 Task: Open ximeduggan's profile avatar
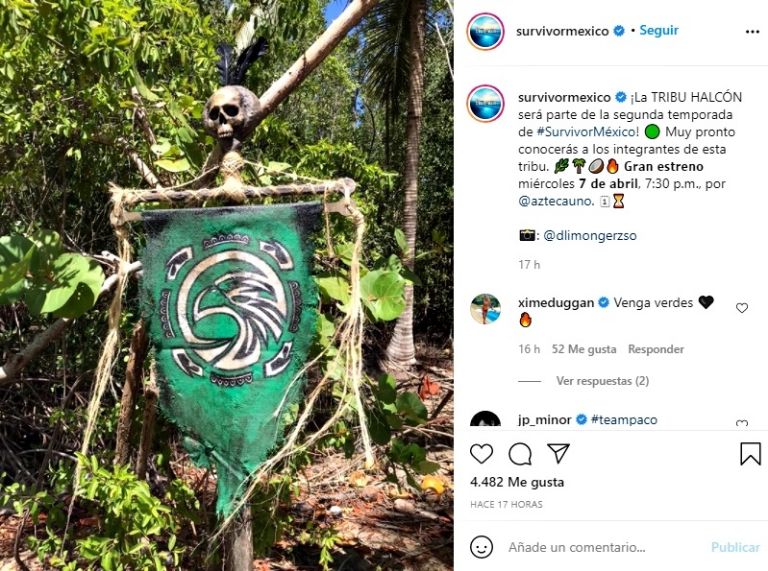pyautogui.click(x=485, y=309)
